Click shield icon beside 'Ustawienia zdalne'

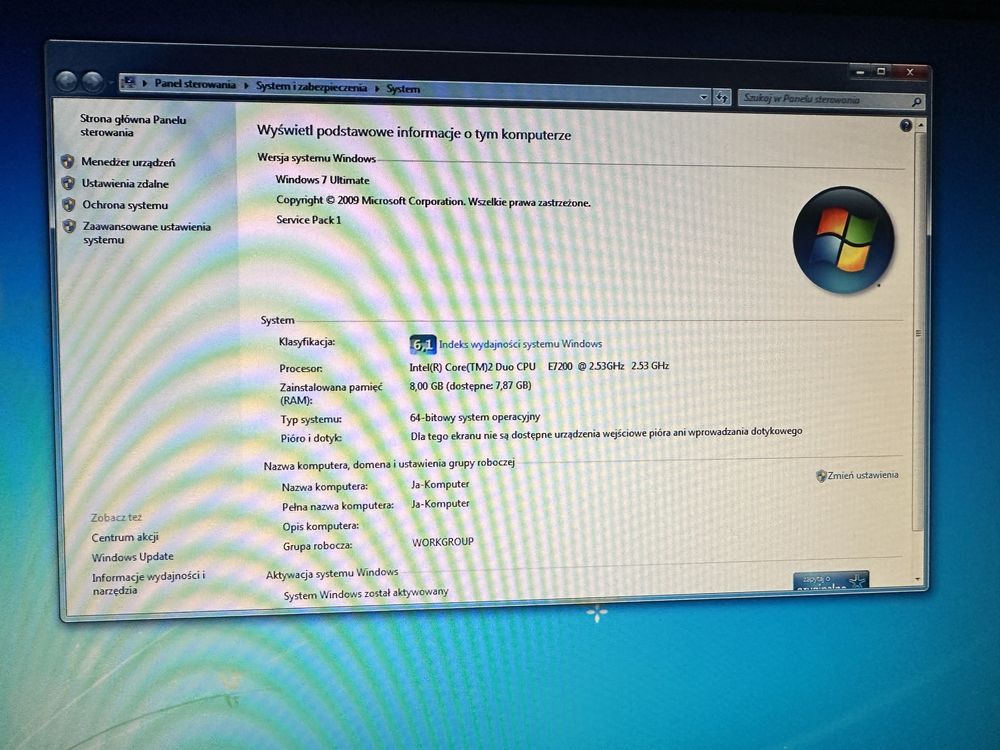coord(68,183)
